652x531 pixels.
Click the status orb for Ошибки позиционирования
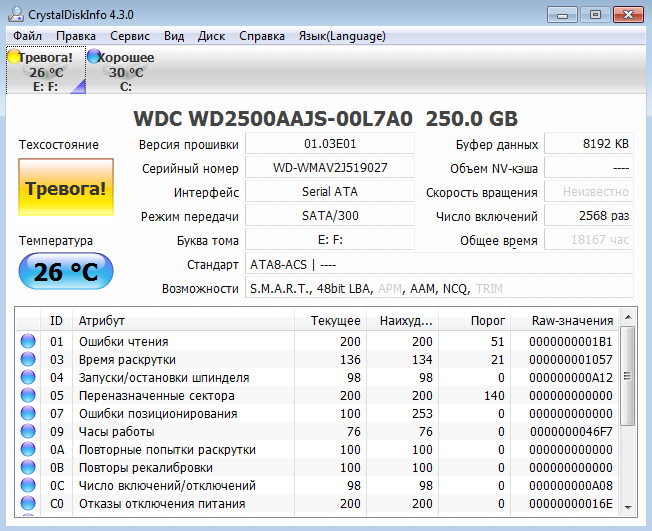pos(28,413)
